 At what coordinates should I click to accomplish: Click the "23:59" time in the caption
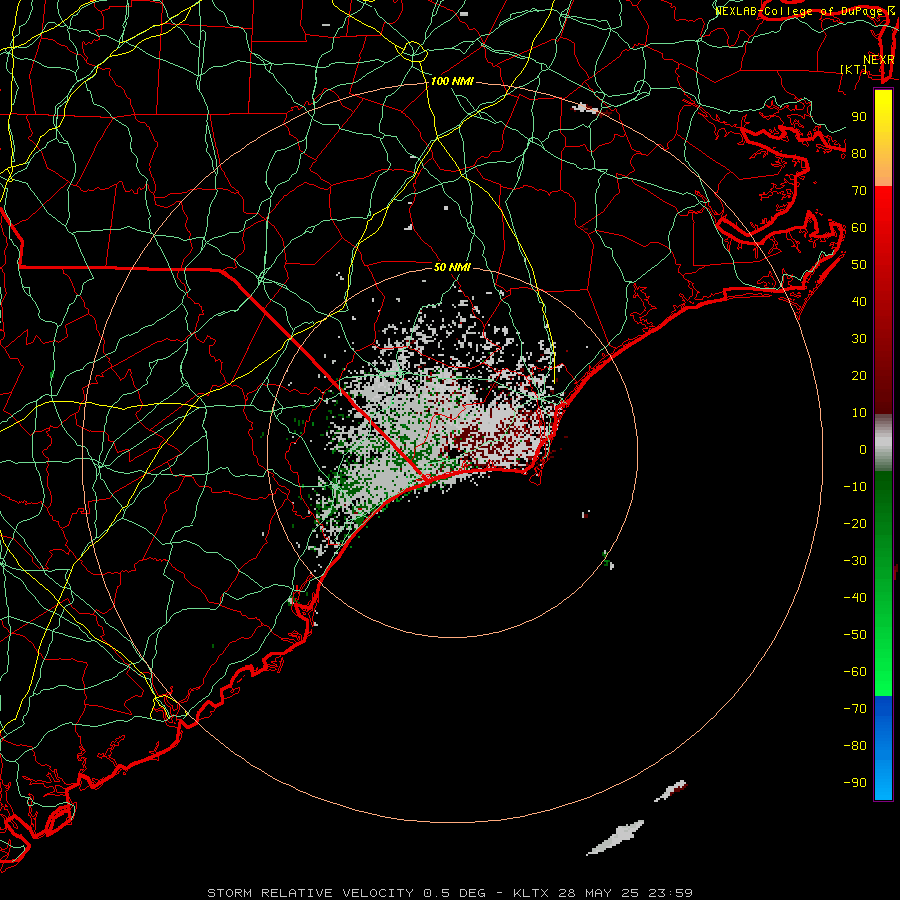click(670, 893)
